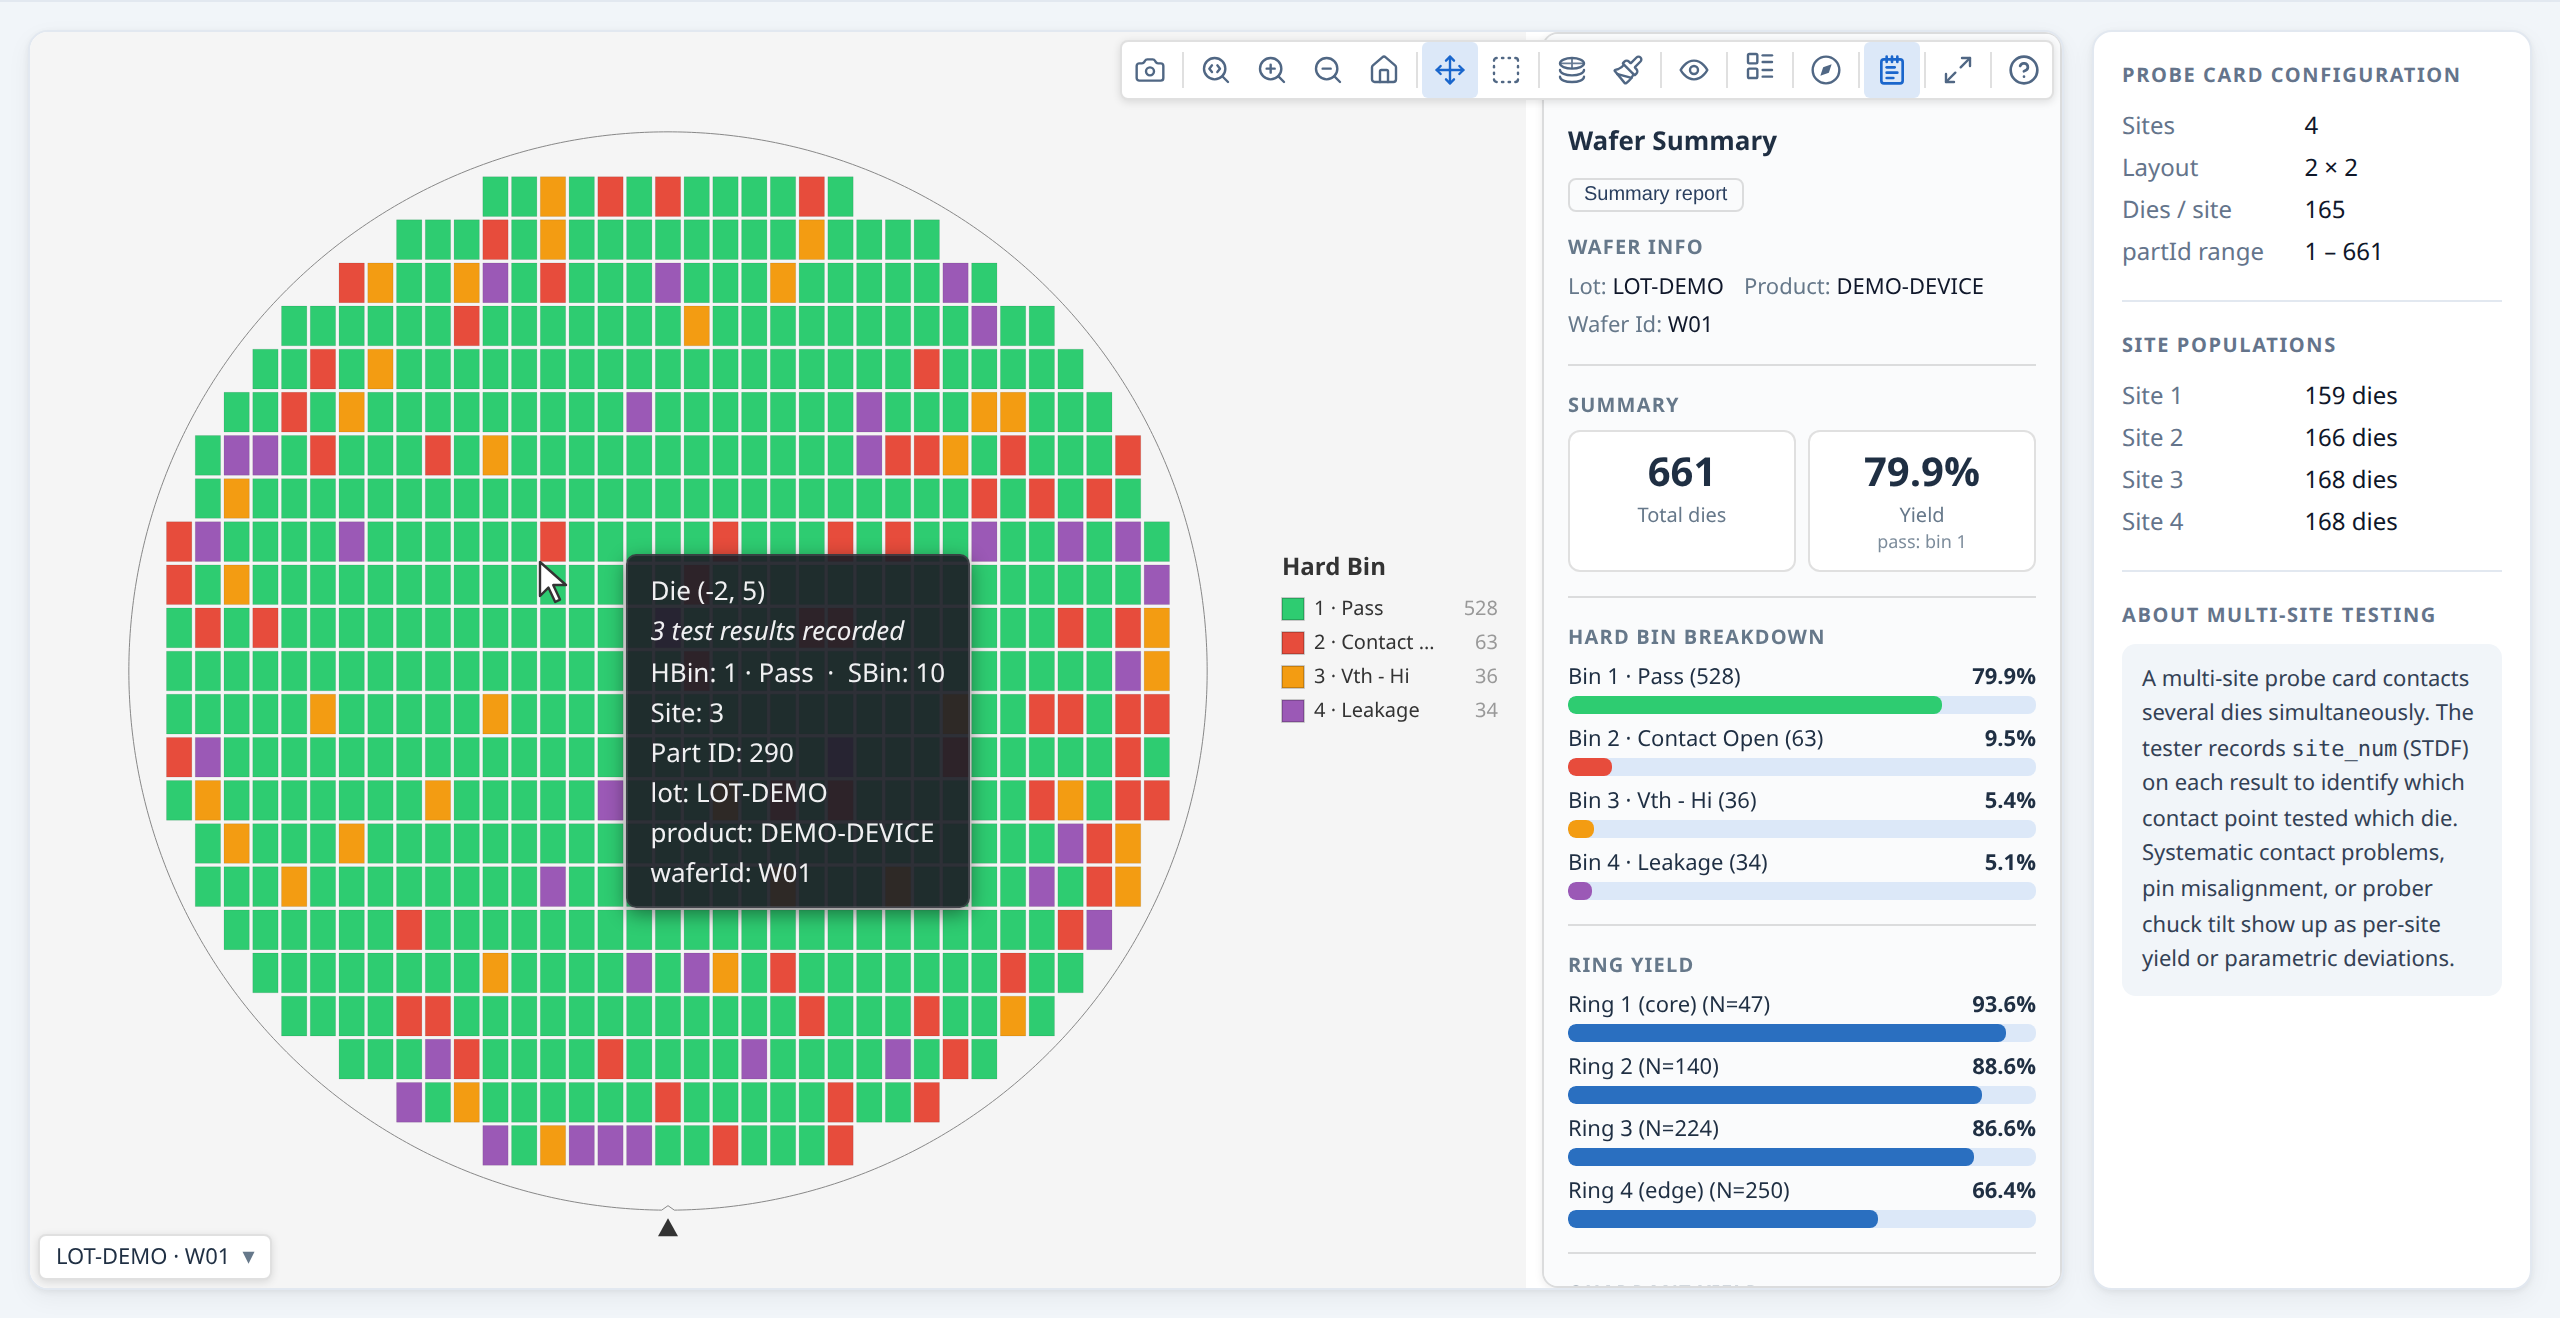The width and height of the screenshot is (2560, 1318).
Task: Click the '4 · Leakage' legend label
Action: click(x=1366, y=710)
